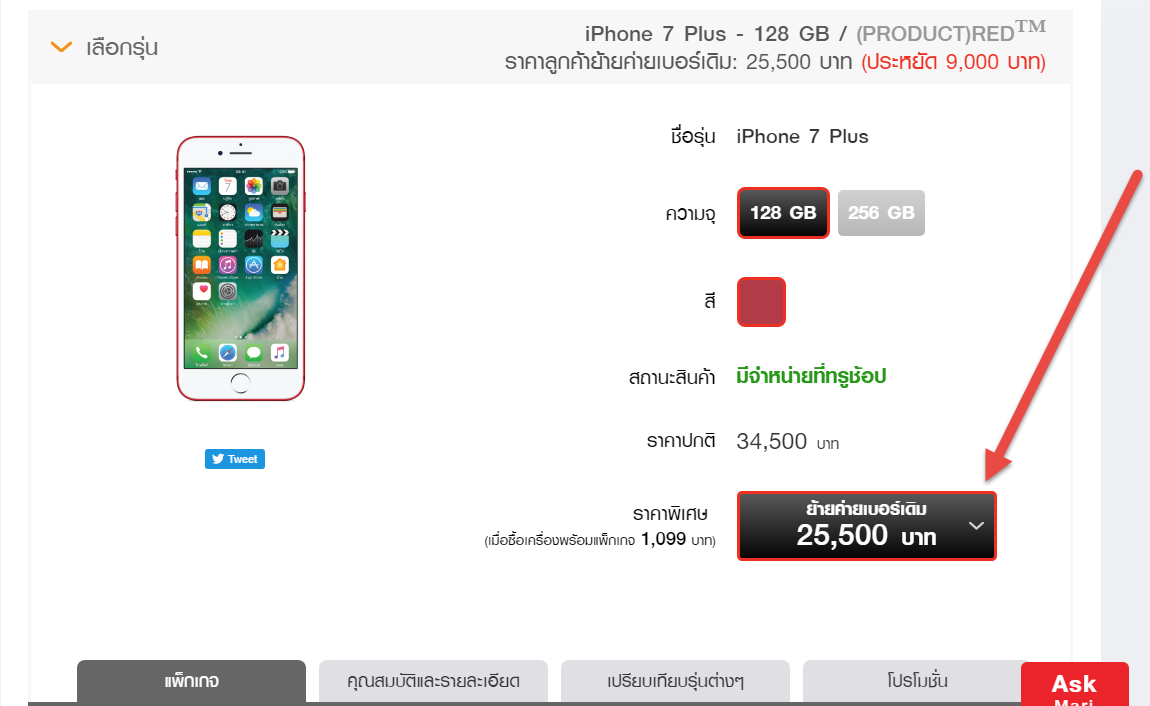Screen dimensions: 1150x706
Task: Collapse the เลือกรุ่น section with orange chevron
Action: (62, 47)
